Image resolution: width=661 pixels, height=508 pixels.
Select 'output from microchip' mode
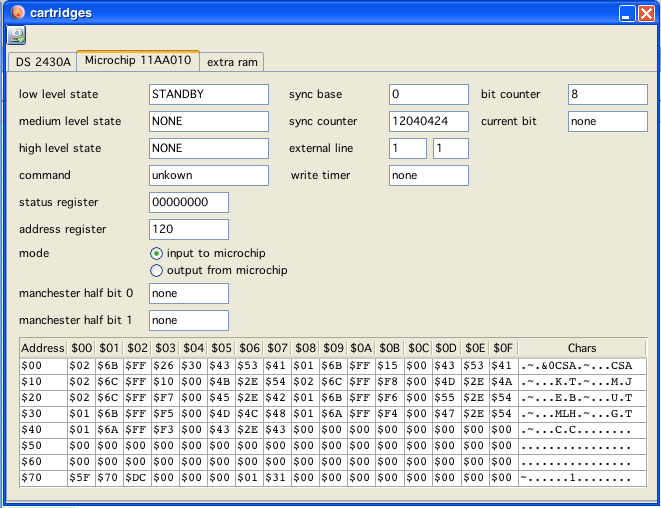point(156,271)
